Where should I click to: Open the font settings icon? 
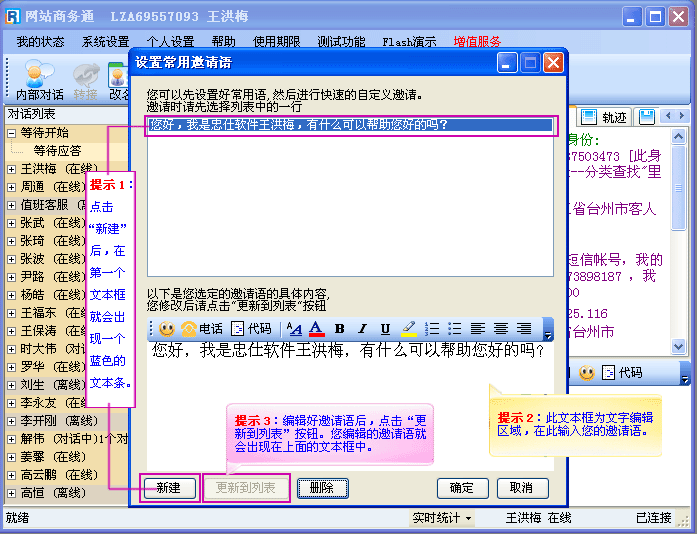[294, 328]
